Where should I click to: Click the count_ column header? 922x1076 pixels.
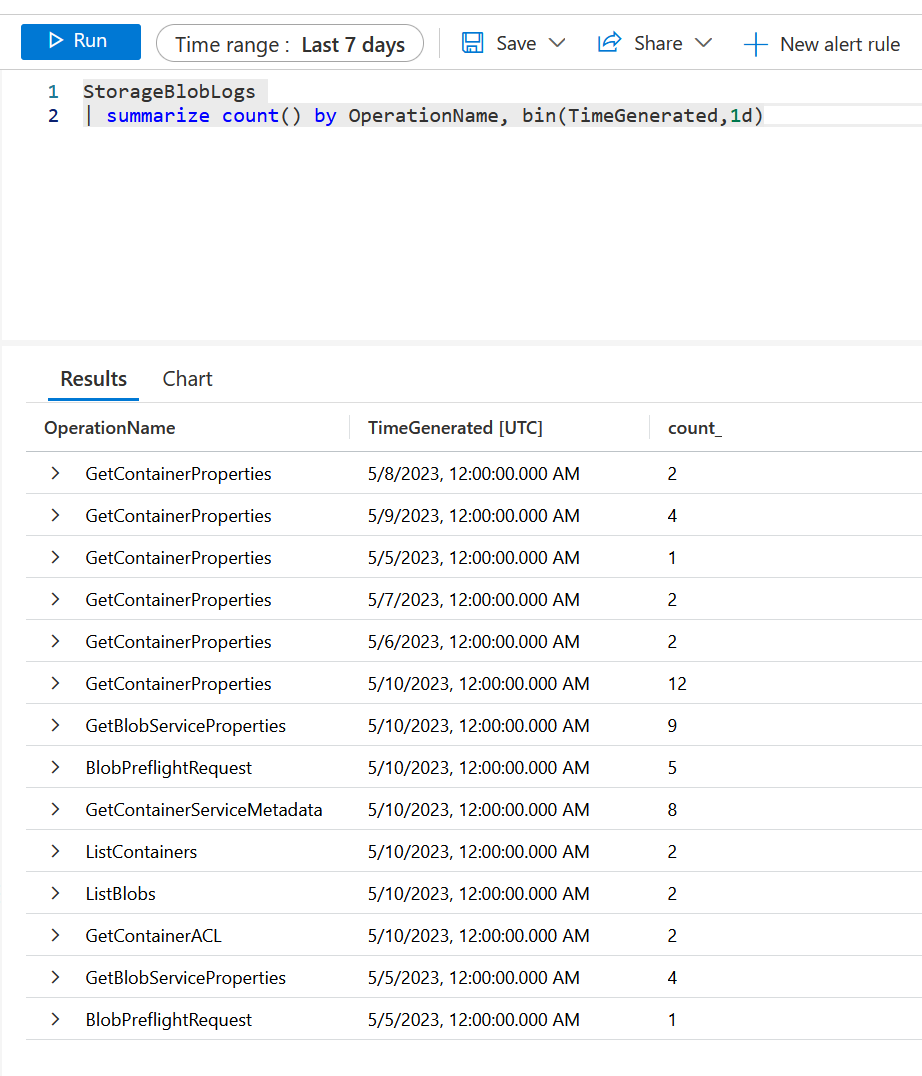pos(694,428)
